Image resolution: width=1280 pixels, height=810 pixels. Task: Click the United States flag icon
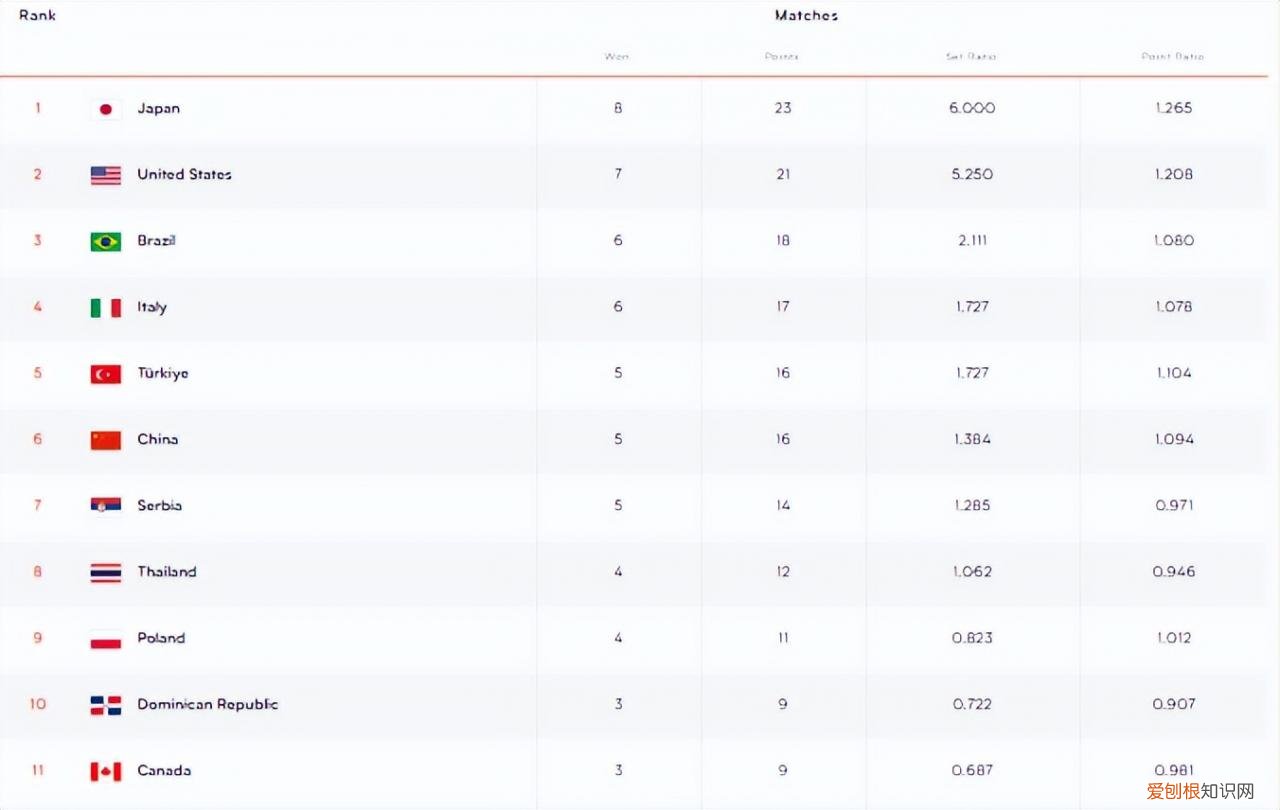point(106,175)
